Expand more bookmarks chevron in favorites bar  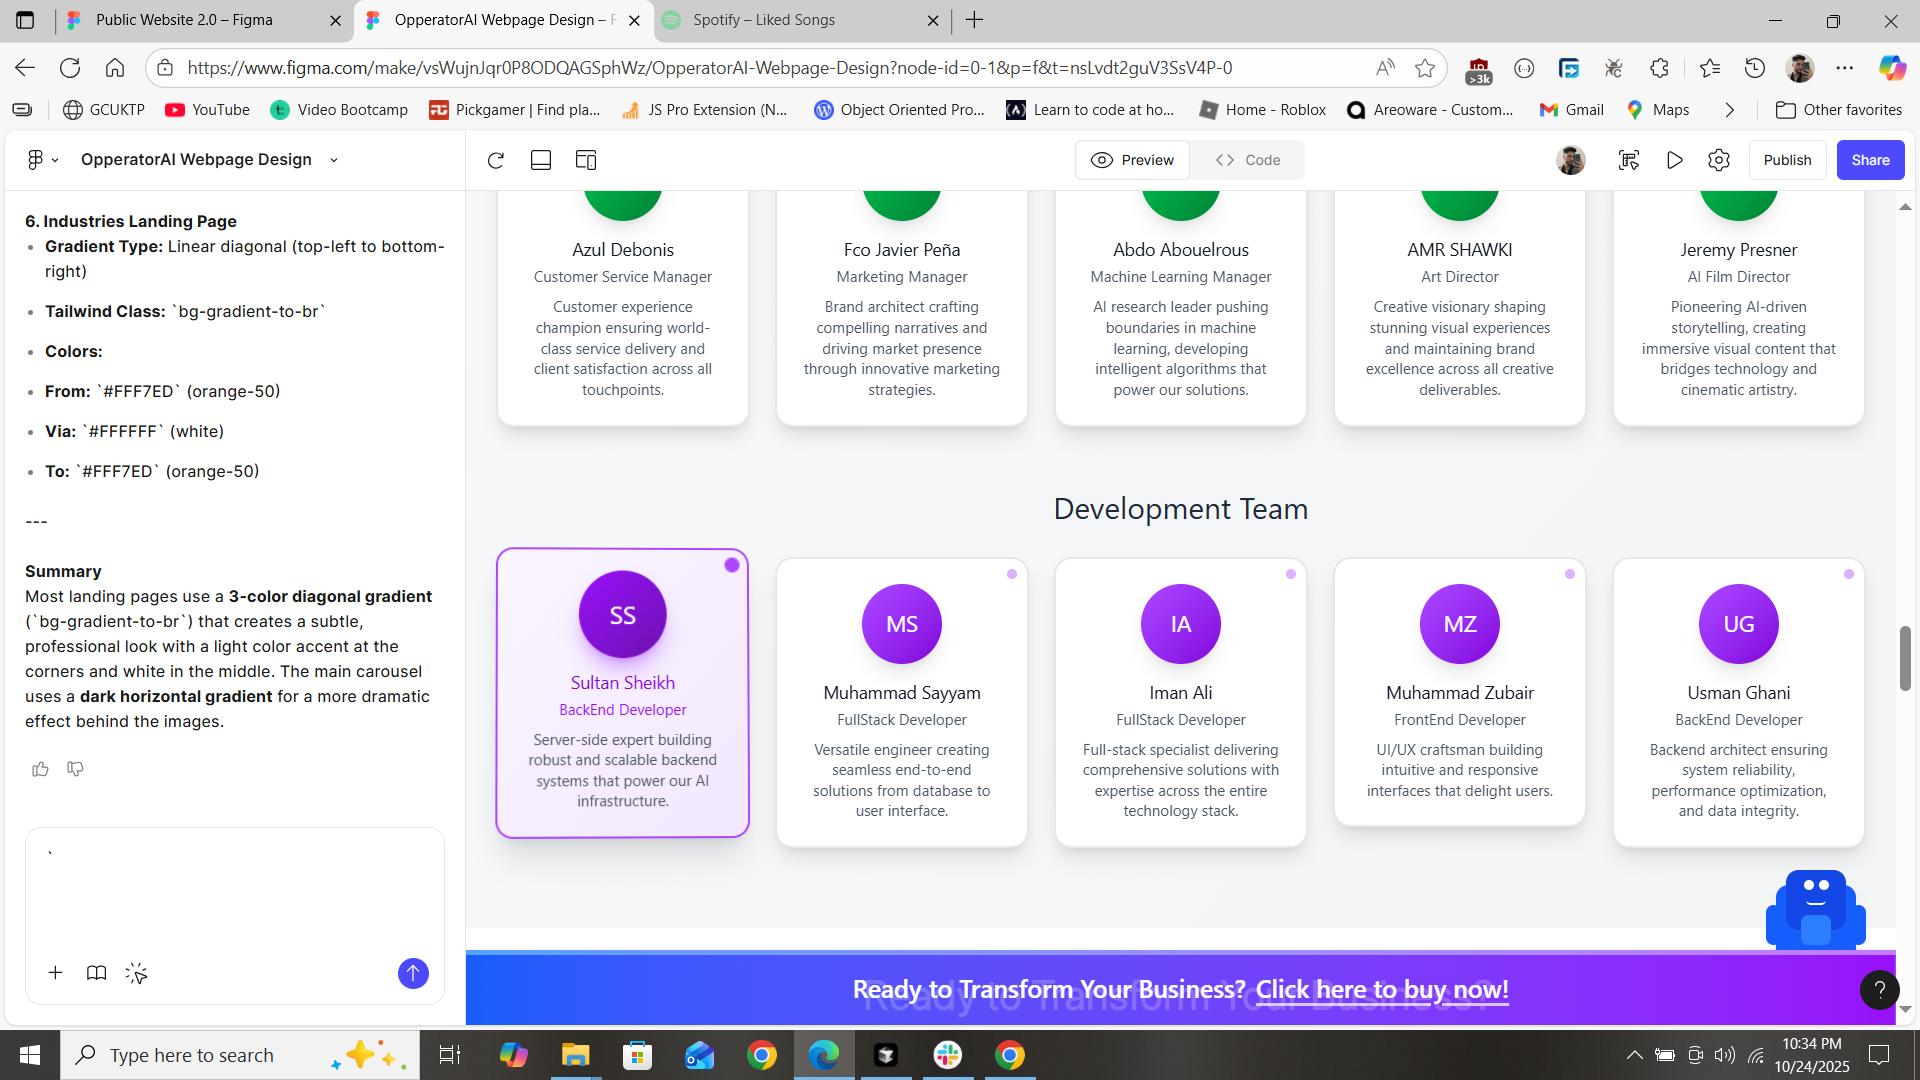click(1729, 110)
